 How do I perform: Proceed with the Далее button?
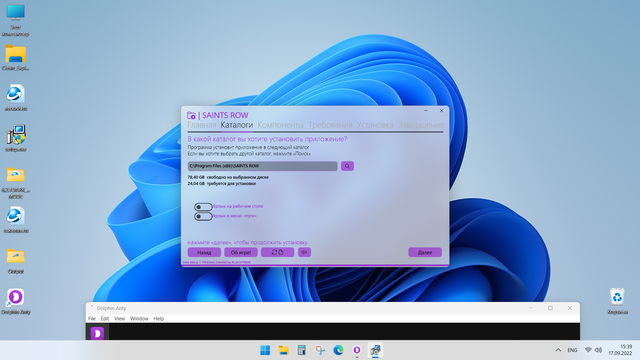tap(425, 252)
